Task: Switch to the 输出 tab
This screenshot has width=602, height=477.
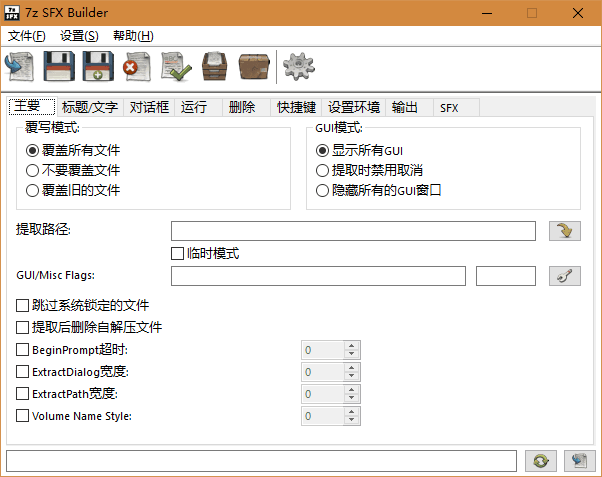Action: click(409, 108)
